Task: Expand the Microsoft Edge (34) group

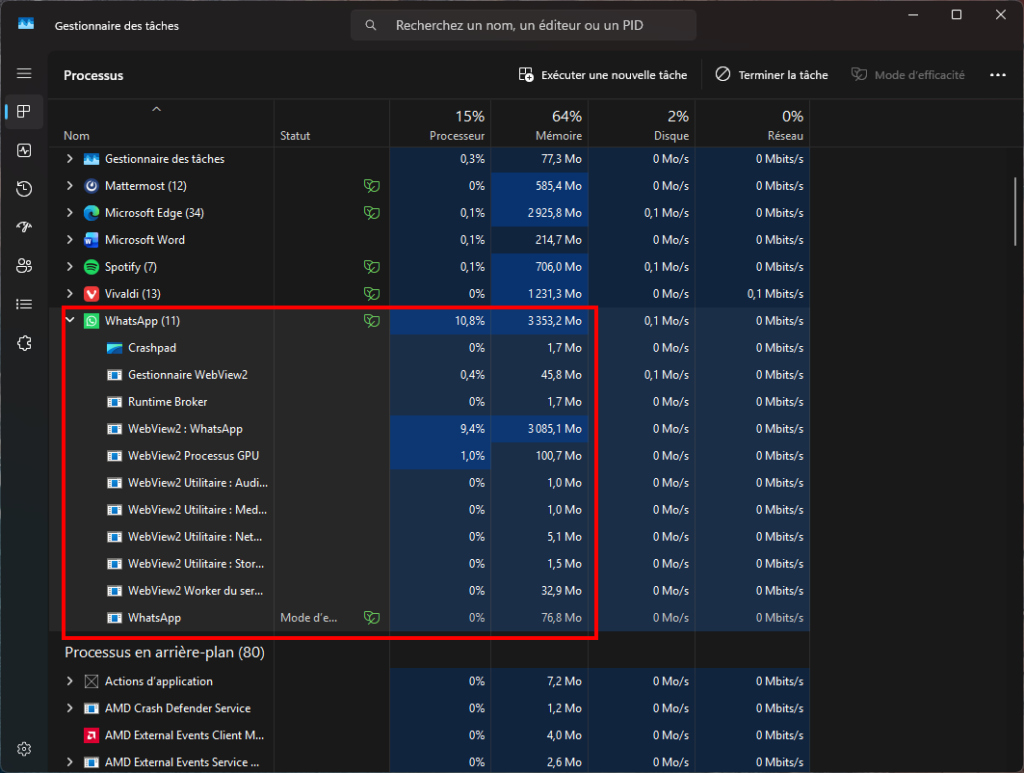Action: click(70, 213)
